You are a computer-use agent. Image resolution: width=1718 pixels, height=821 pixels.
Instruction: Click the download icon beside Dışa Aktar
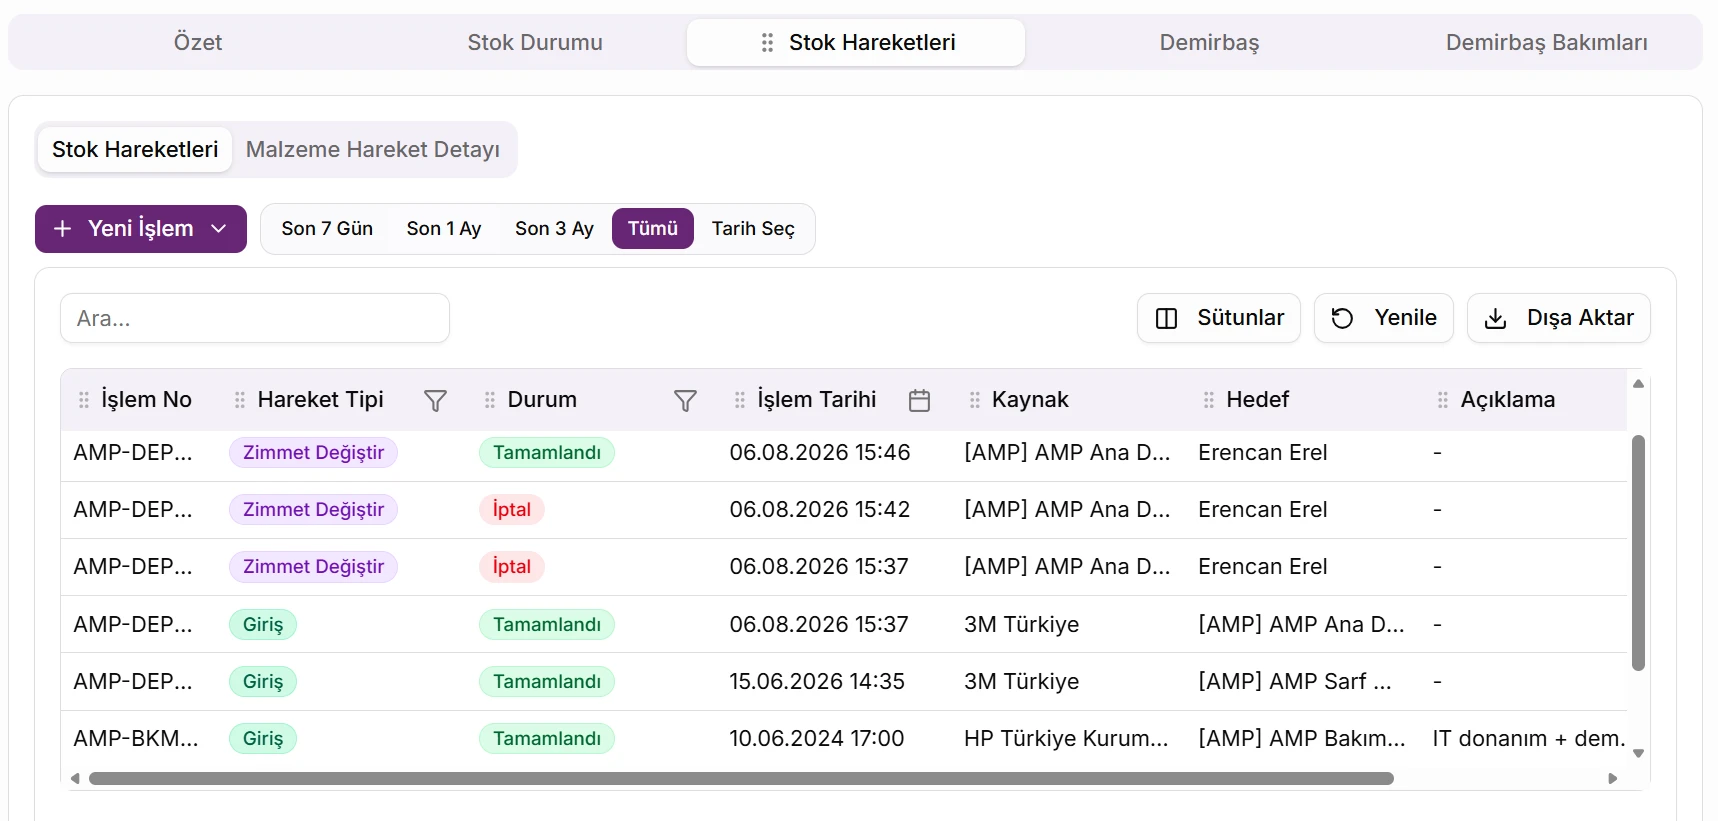click(1495, 318)
